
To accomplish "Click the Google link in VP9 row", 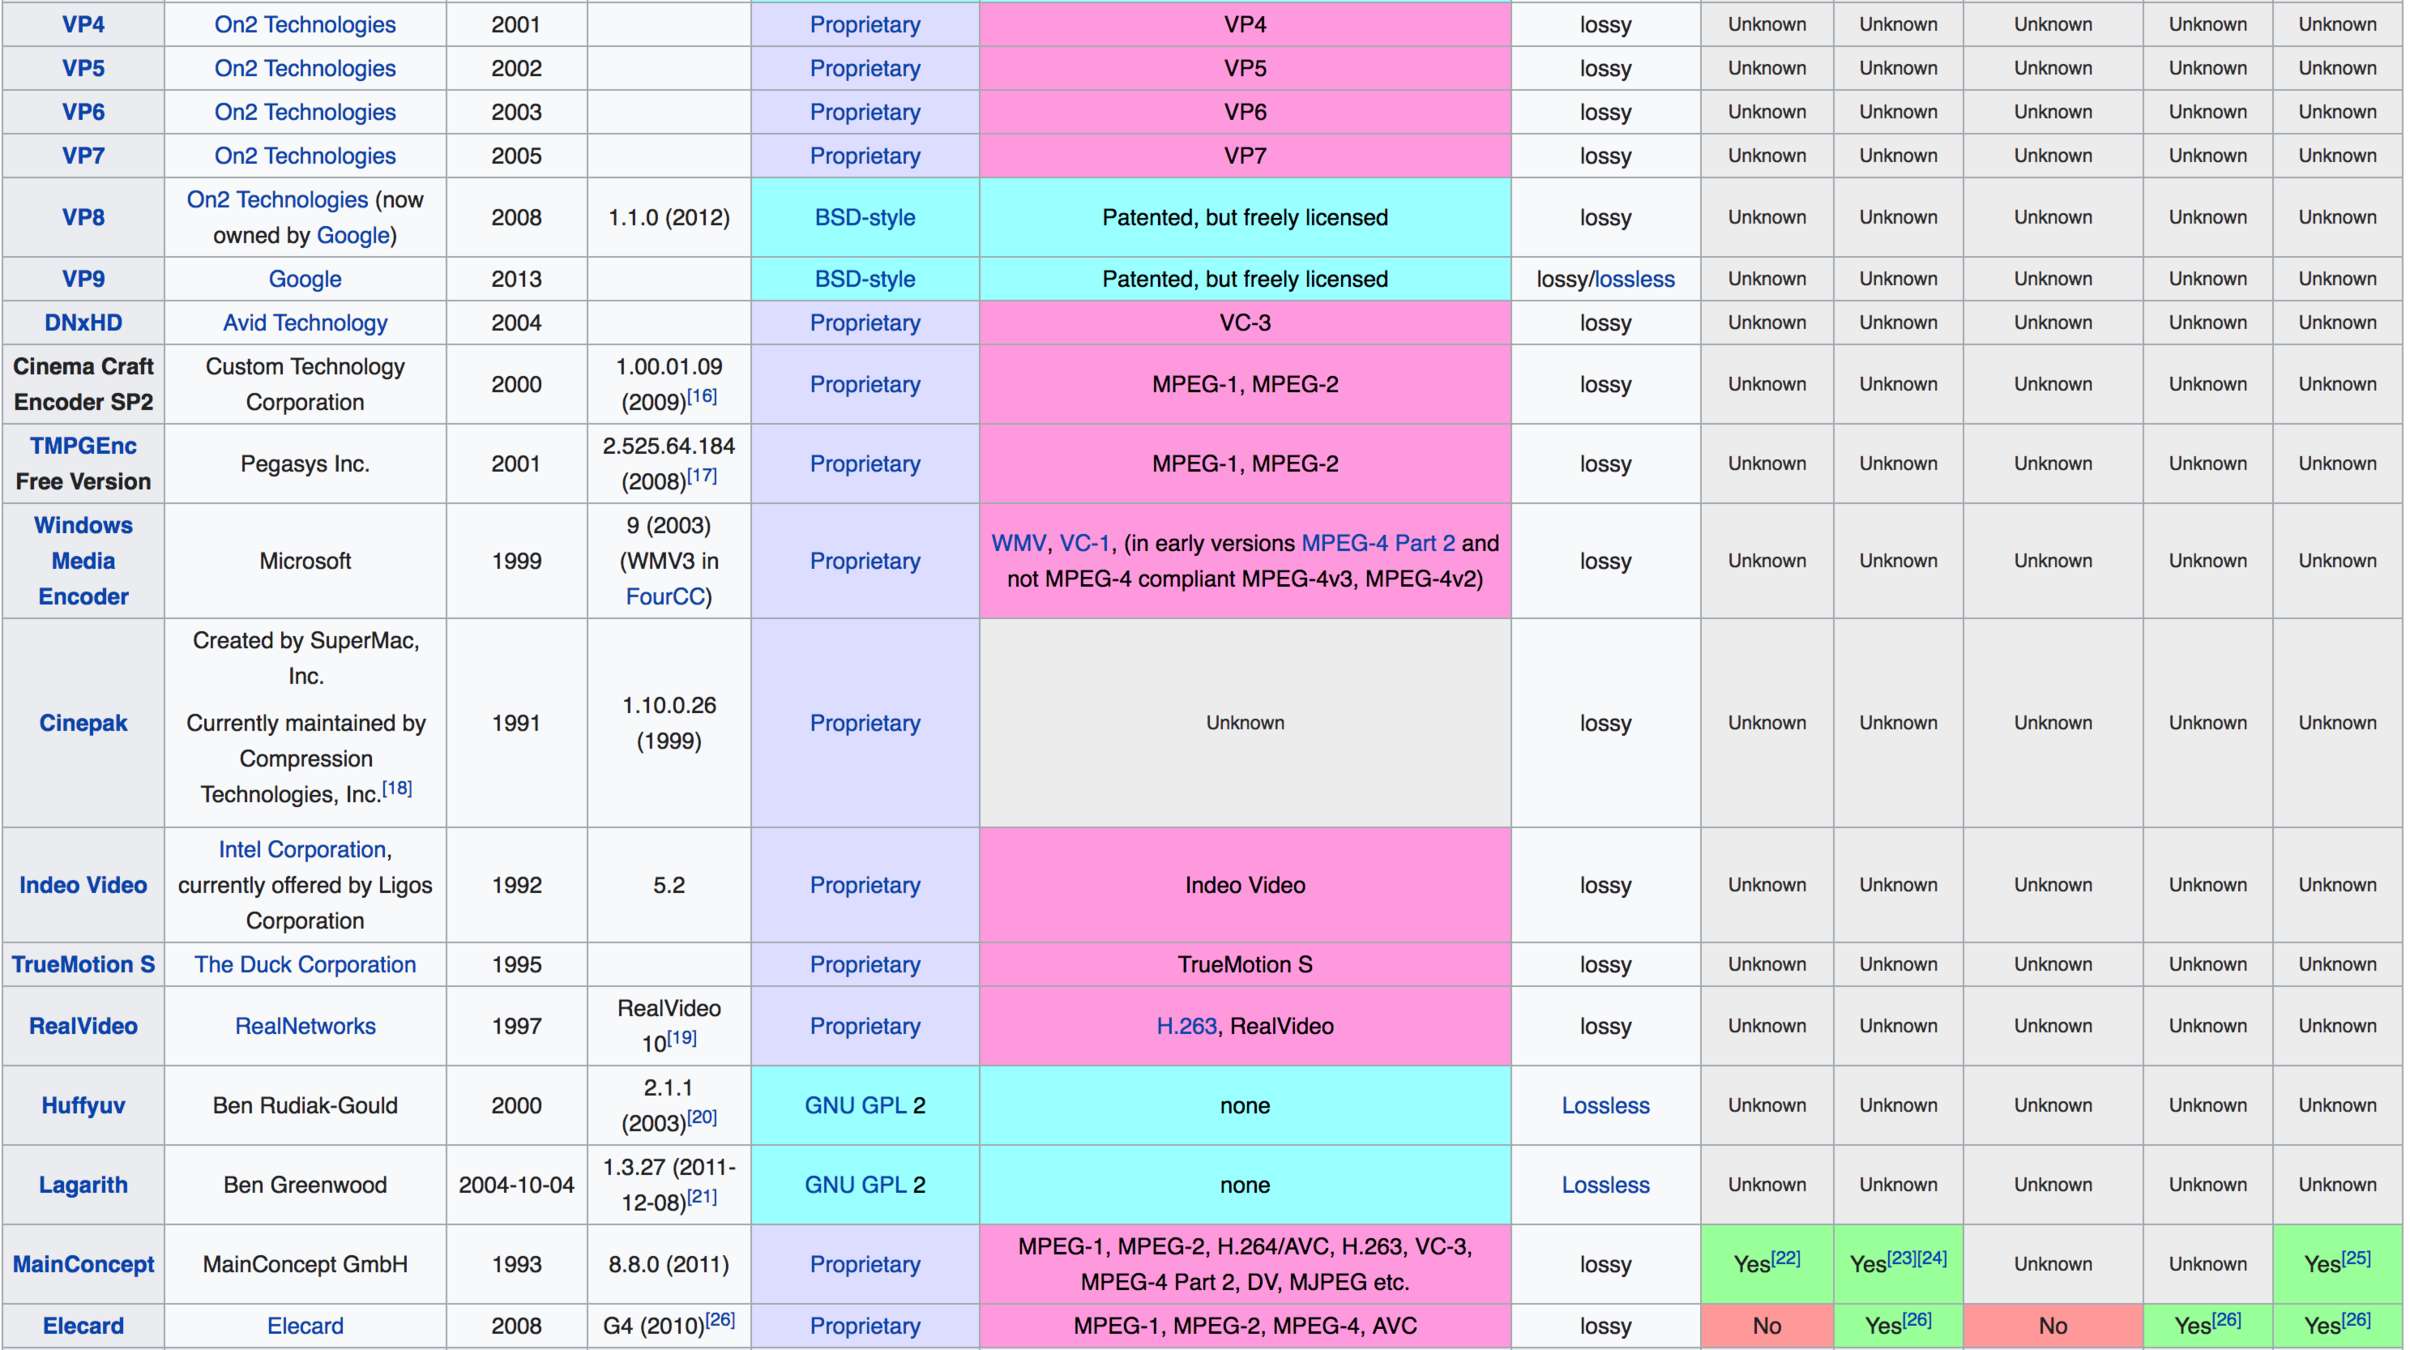I will pyautogui.click(x=305, y=279).
